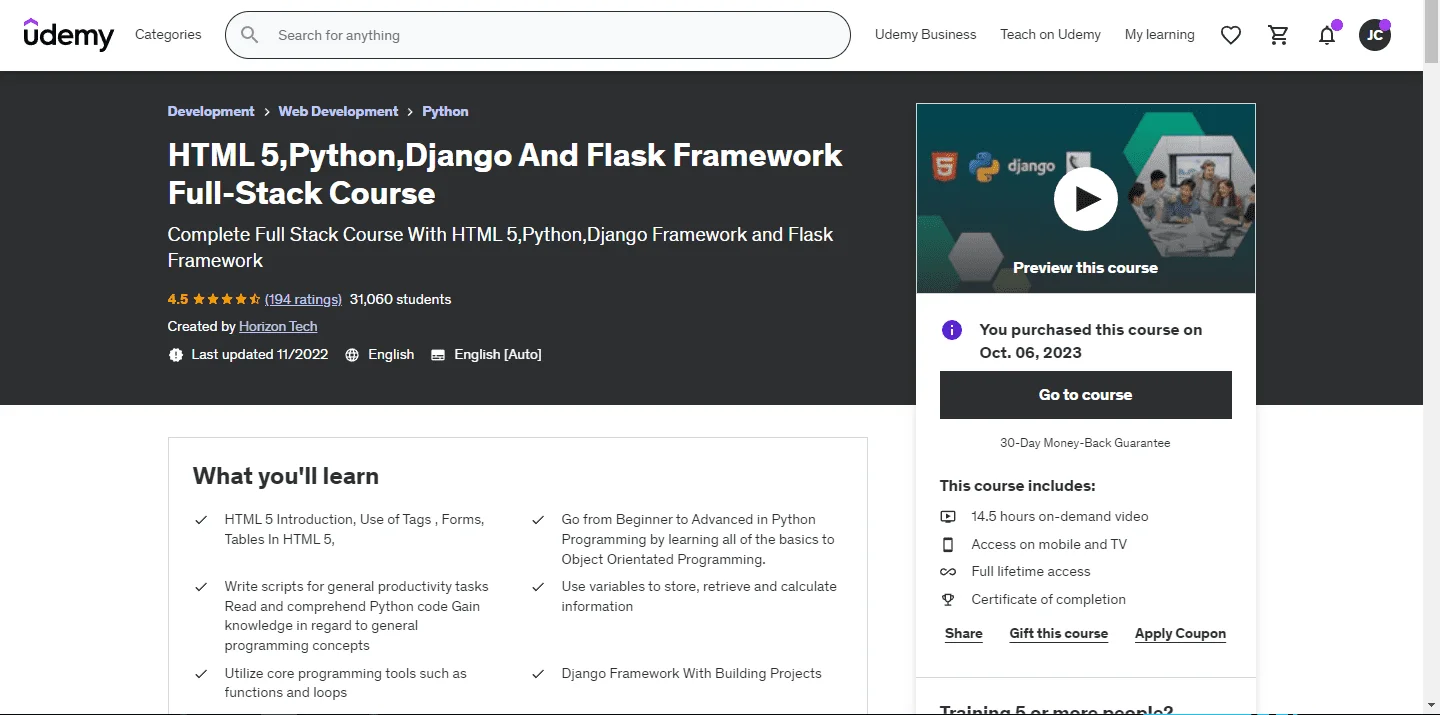Click the search magnifier icon

(x=250, y=35)
